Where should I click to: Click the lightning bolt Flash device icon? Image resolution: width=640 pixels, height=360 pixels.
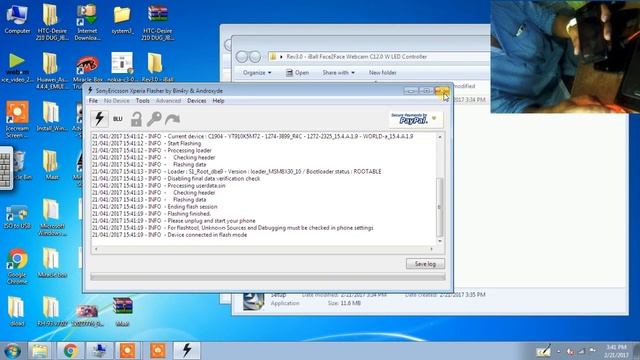coord(99,119)
